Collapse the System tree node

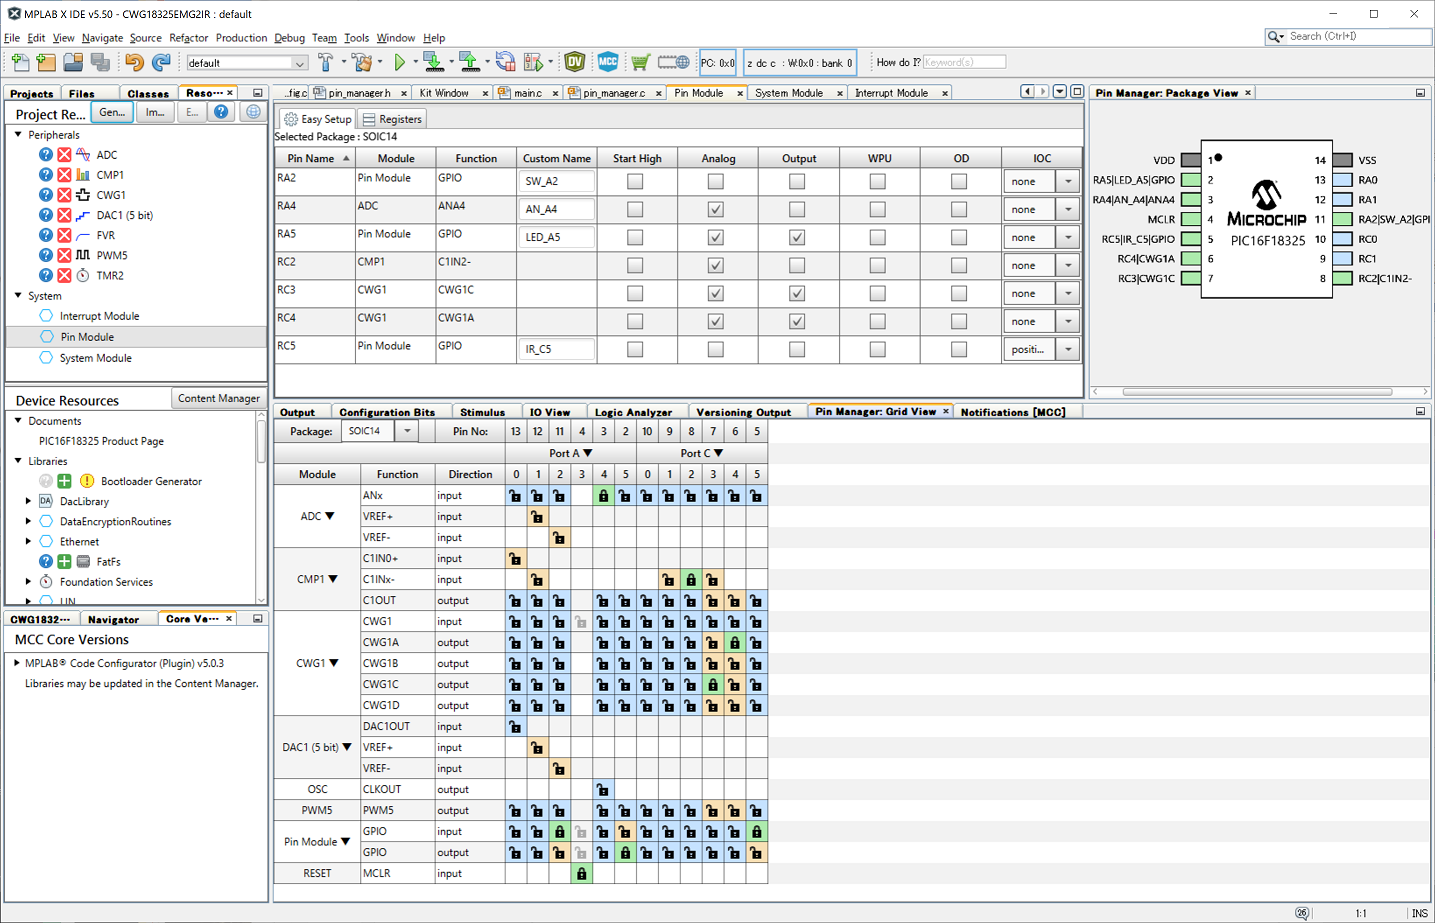(18, 295)
